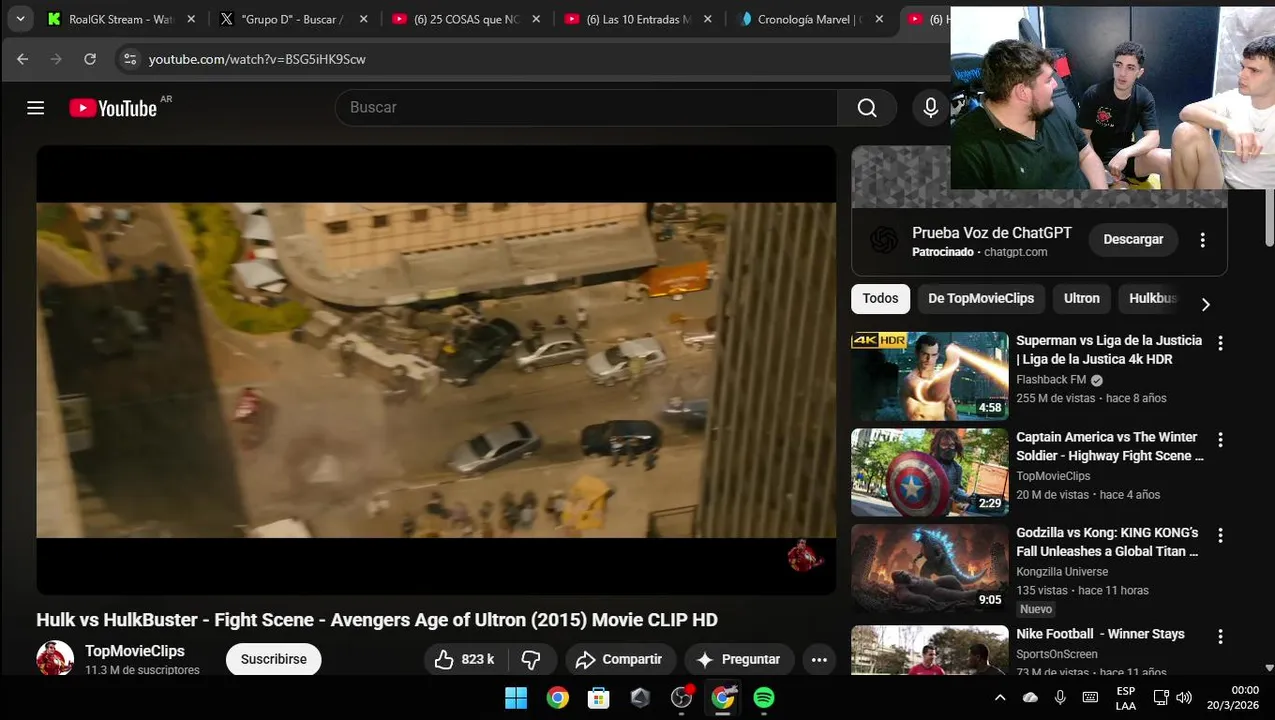This screenshot has height=720, width=1275.
Task: Activate voice search microphone
Action: 930,108
